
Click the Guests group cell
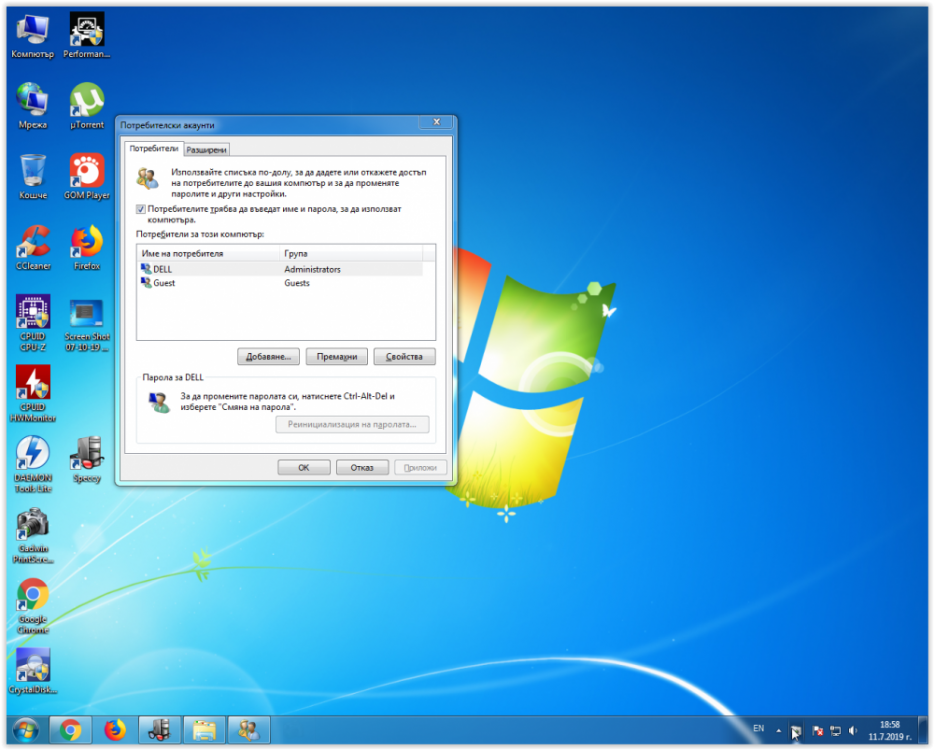click(297, 283)
